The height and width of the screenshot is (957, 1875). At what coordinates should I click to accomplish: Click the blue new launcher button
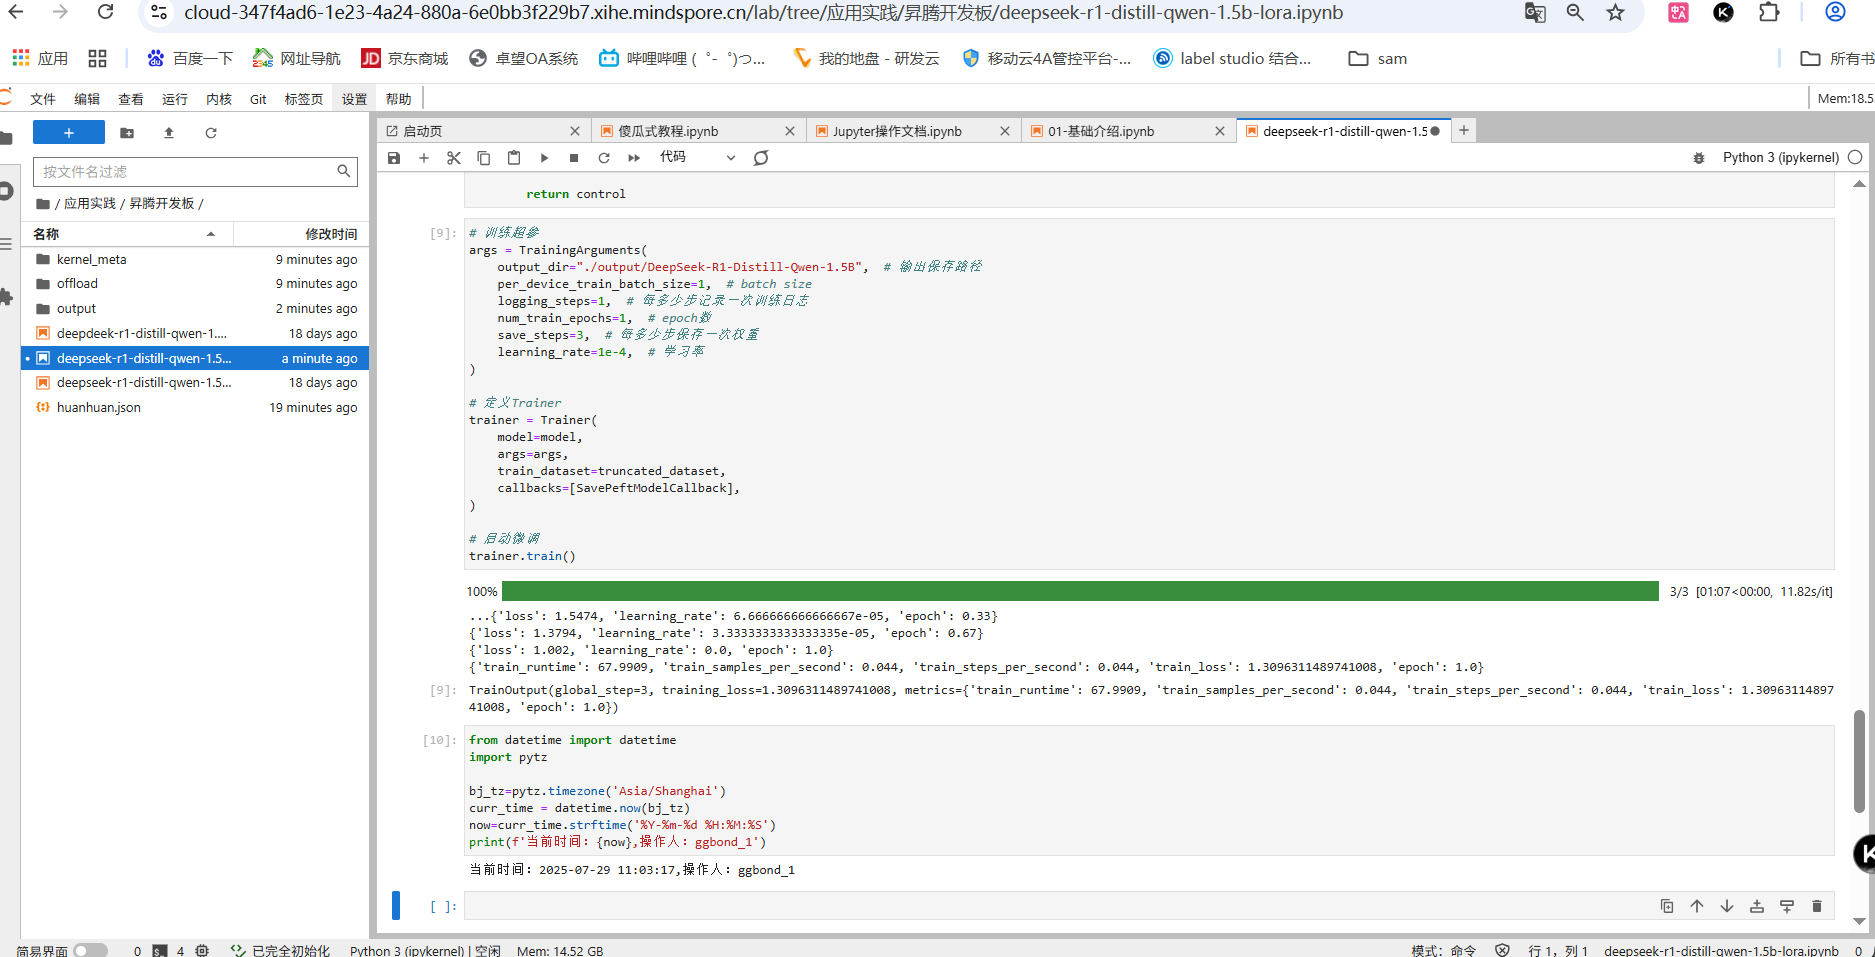pyautogui.click(x=69, y=133)
